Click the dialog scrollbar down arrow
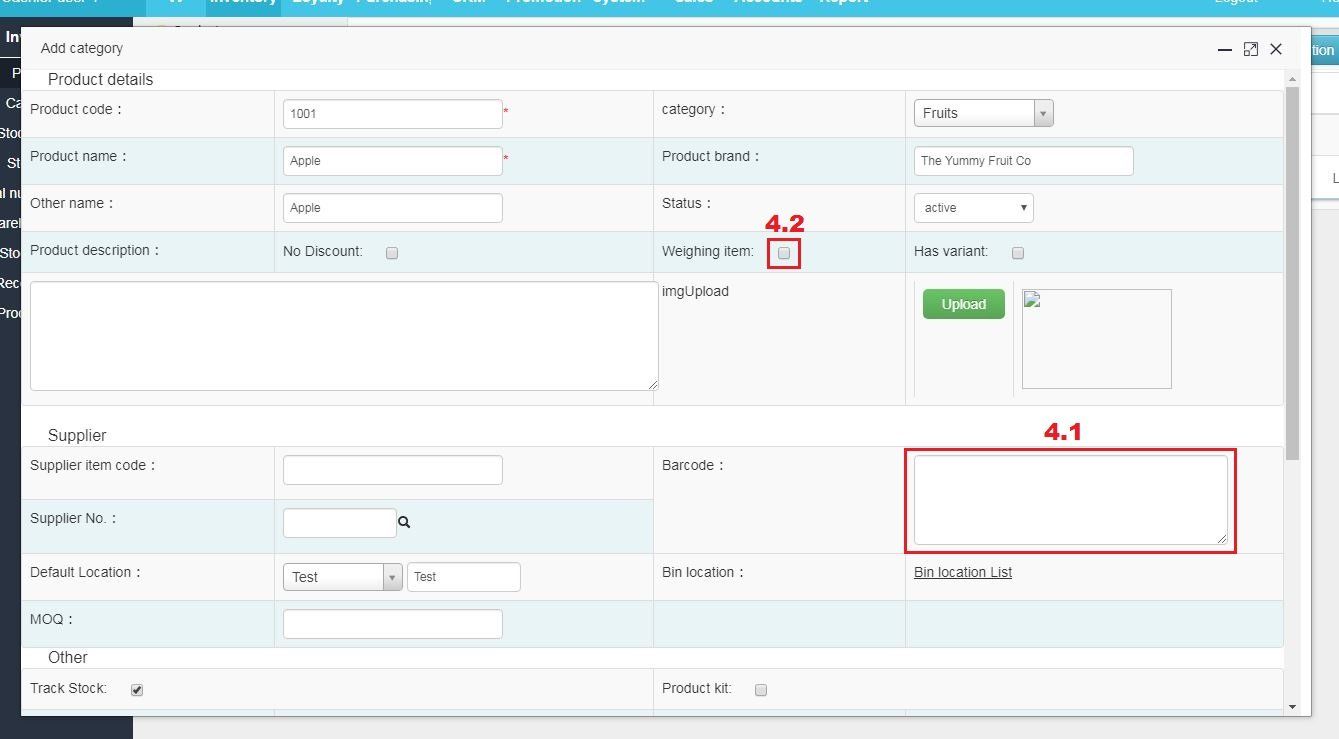Image resolution: width=1339 pixels, height=739 pixels. 1292,706
